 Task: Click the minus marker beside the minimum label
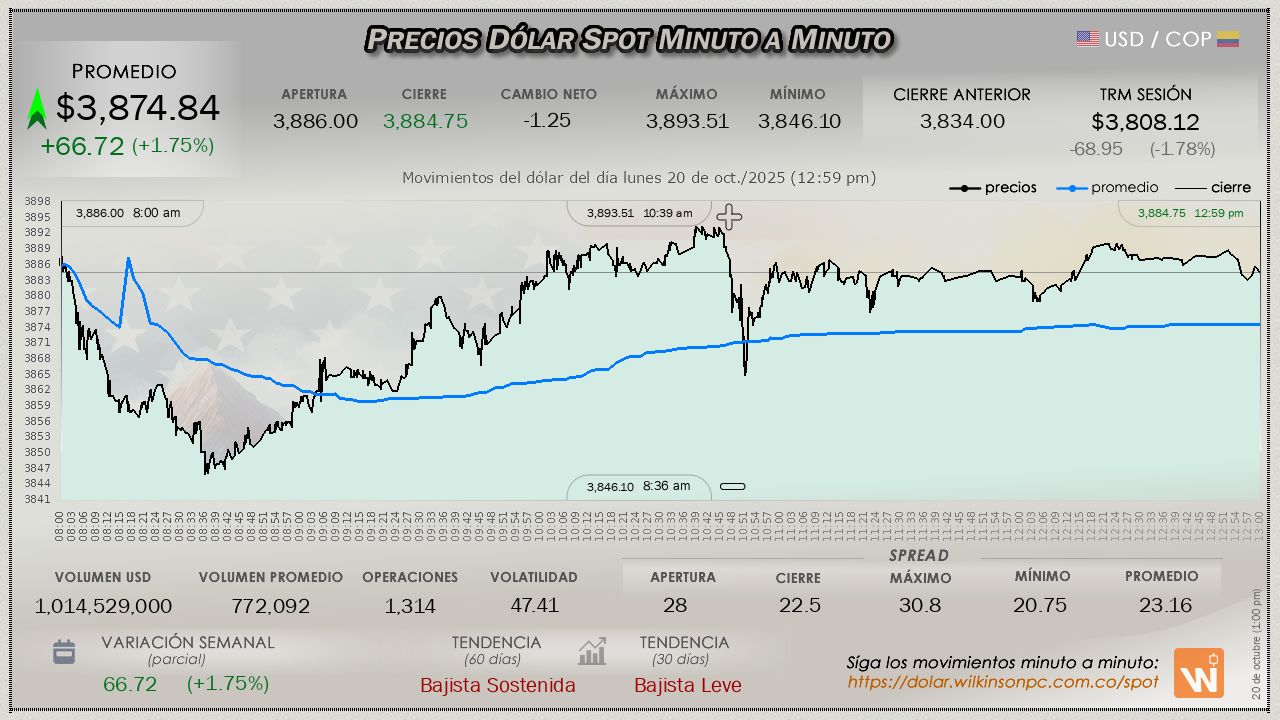733,487
